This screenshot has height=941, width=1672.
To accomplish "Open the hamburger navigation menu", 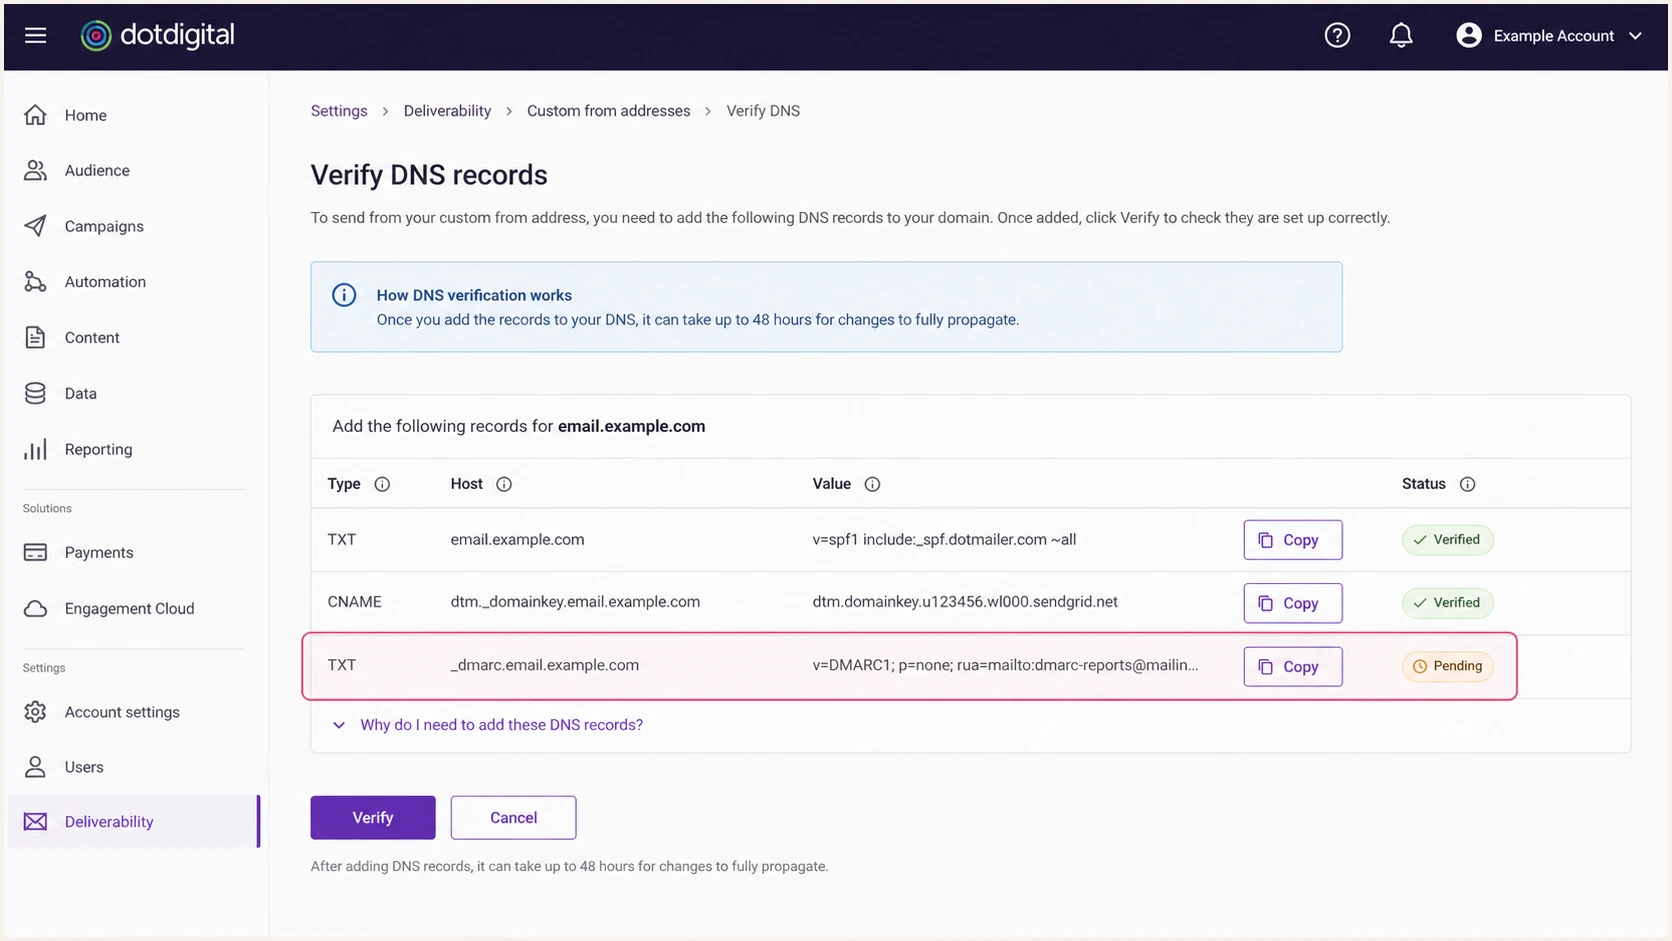I will coord(36,36).
